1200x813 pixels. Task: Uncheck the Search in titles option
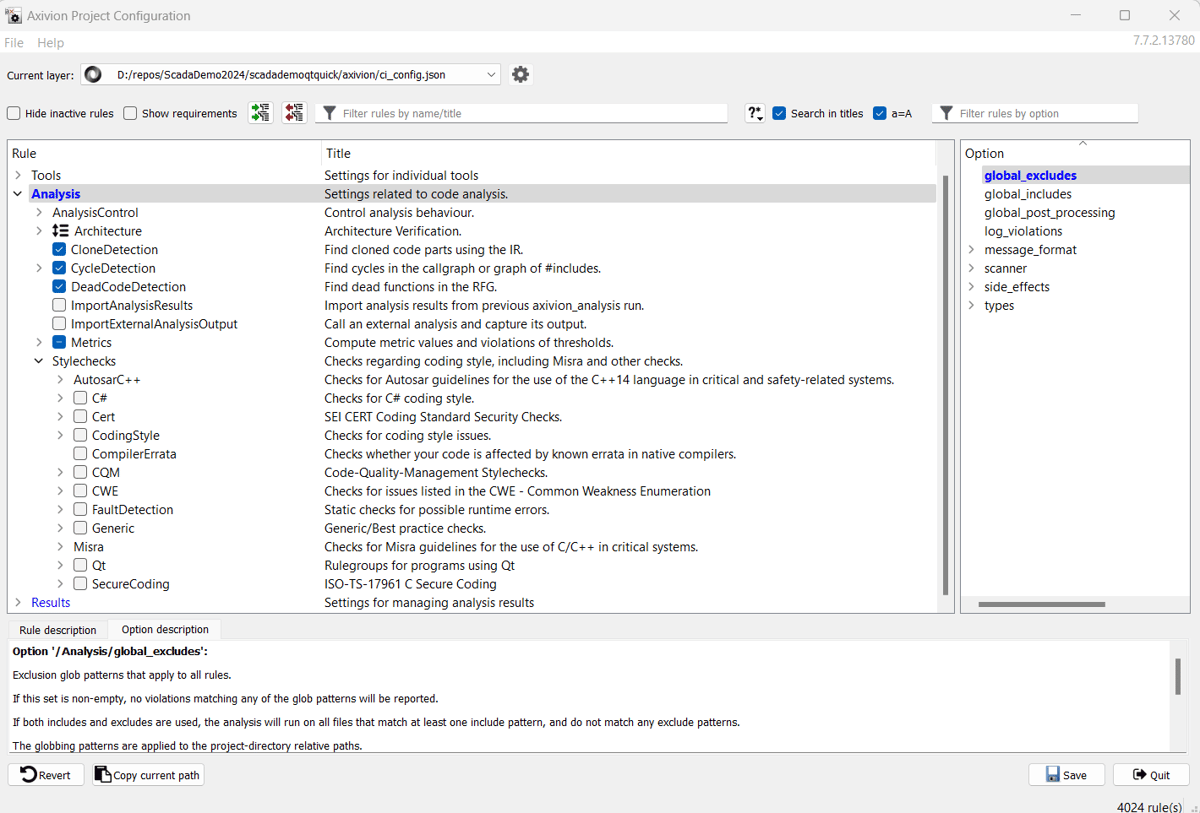(779, 114)
